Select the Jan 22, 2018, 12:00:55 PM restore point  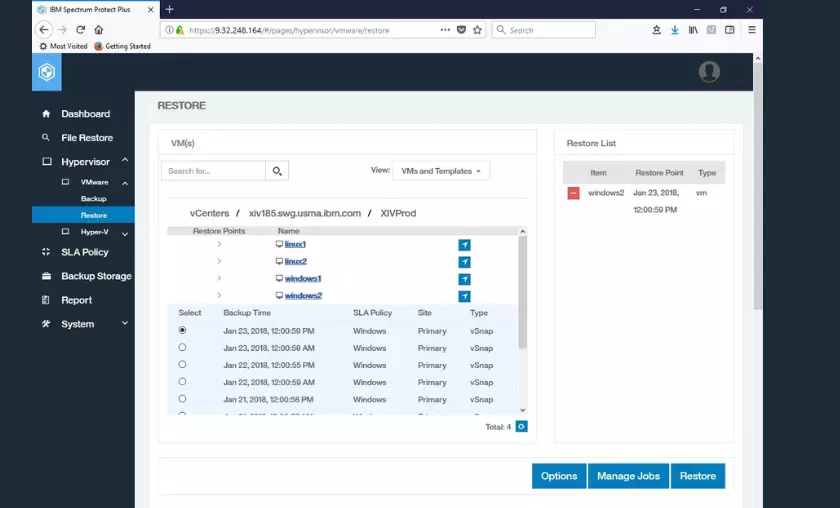pos(182,365)
